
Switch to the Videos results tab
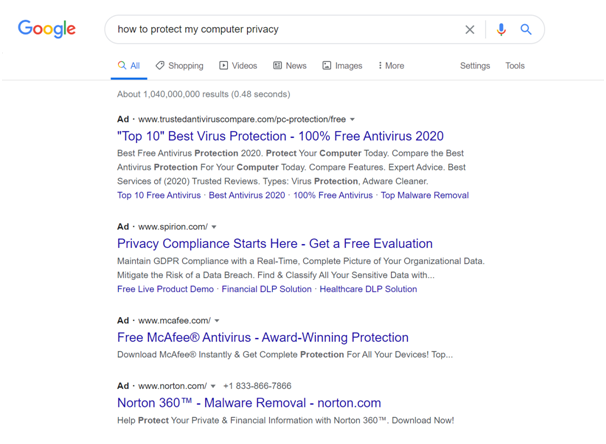coord(238,66)
